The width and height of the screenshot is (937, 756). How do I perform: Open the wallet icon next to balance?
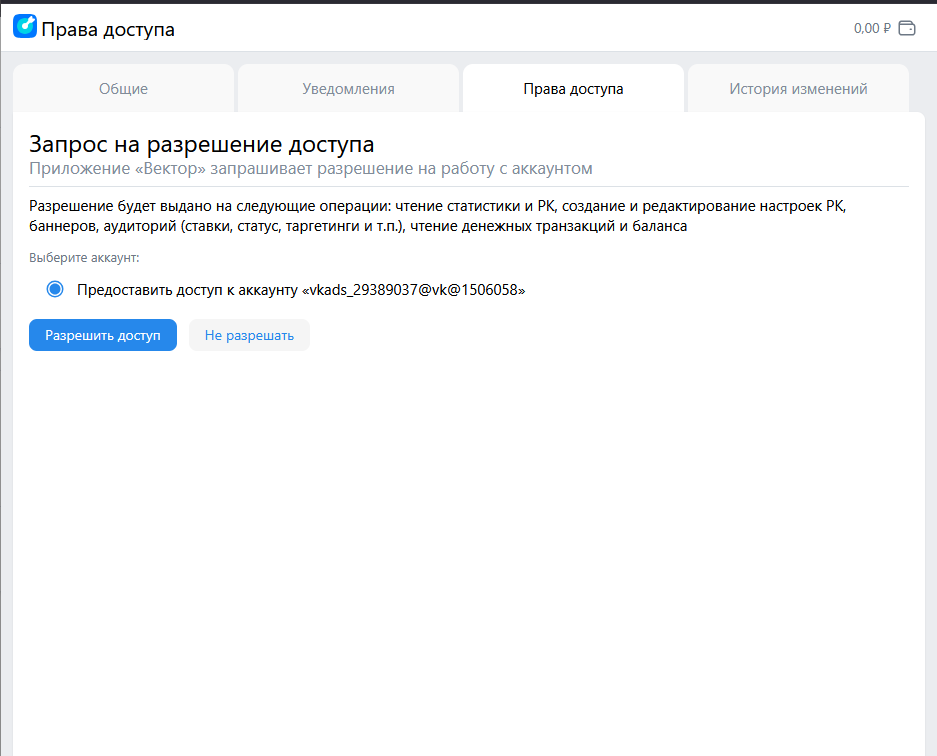[x=907, y=28]
